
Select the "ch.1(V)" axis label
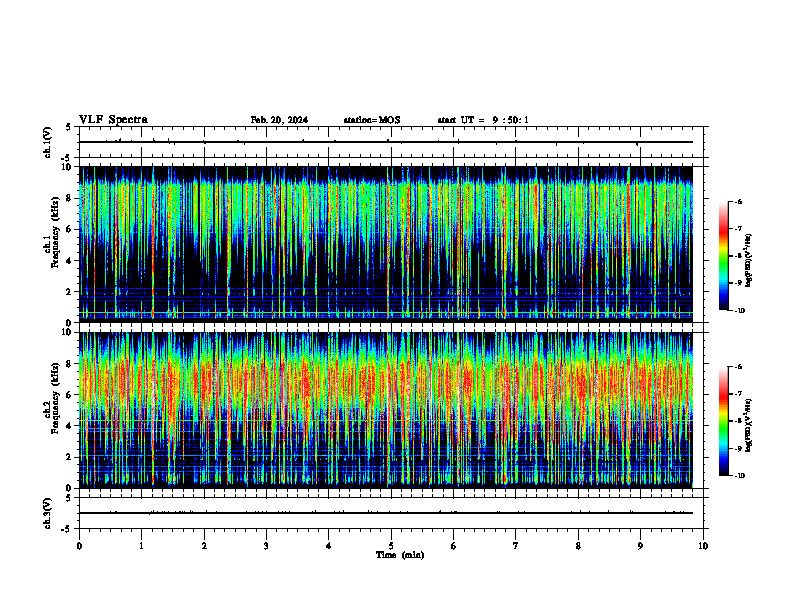48,142
